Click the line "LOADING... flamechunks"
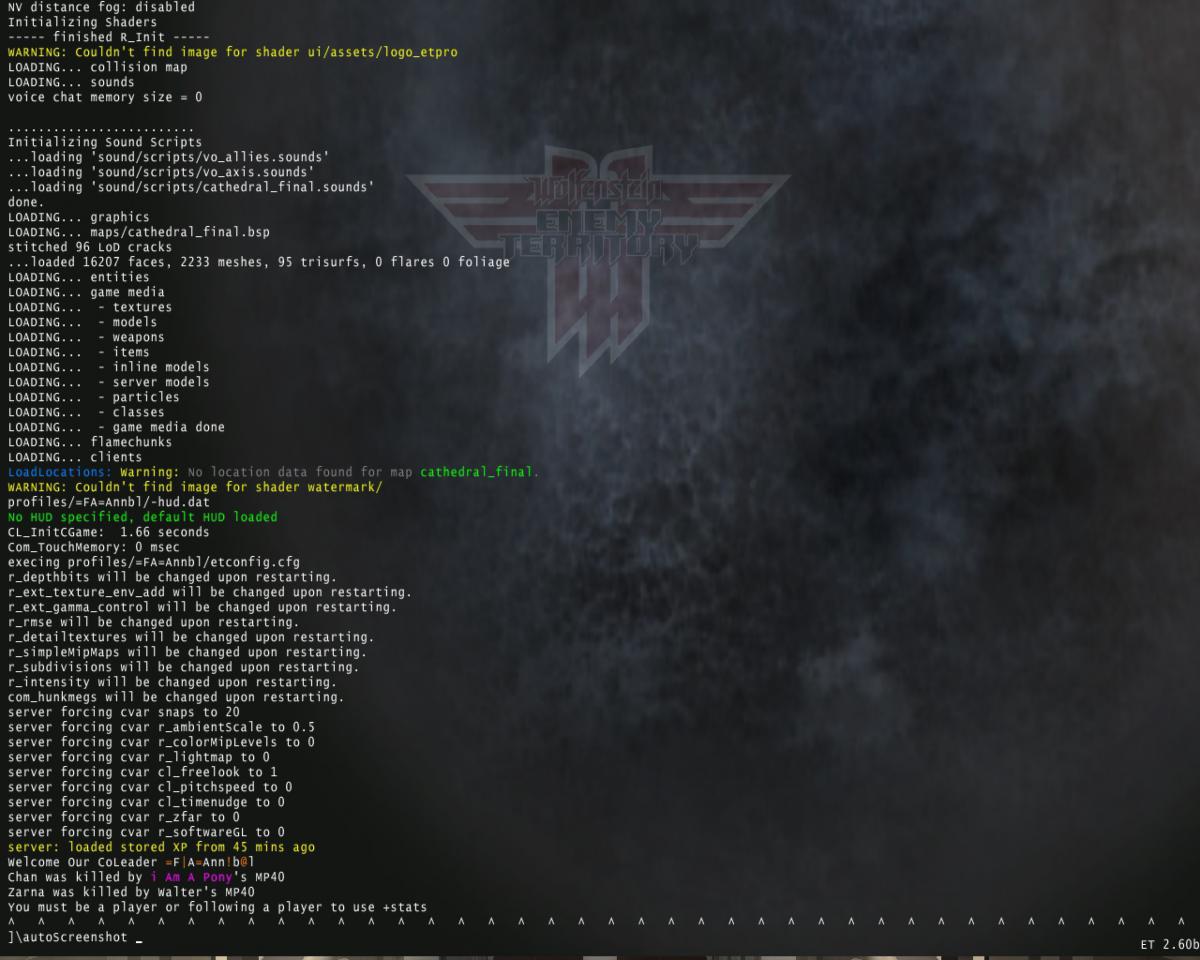The width and height of the screenshot is (1200, 960). point(89,442)
